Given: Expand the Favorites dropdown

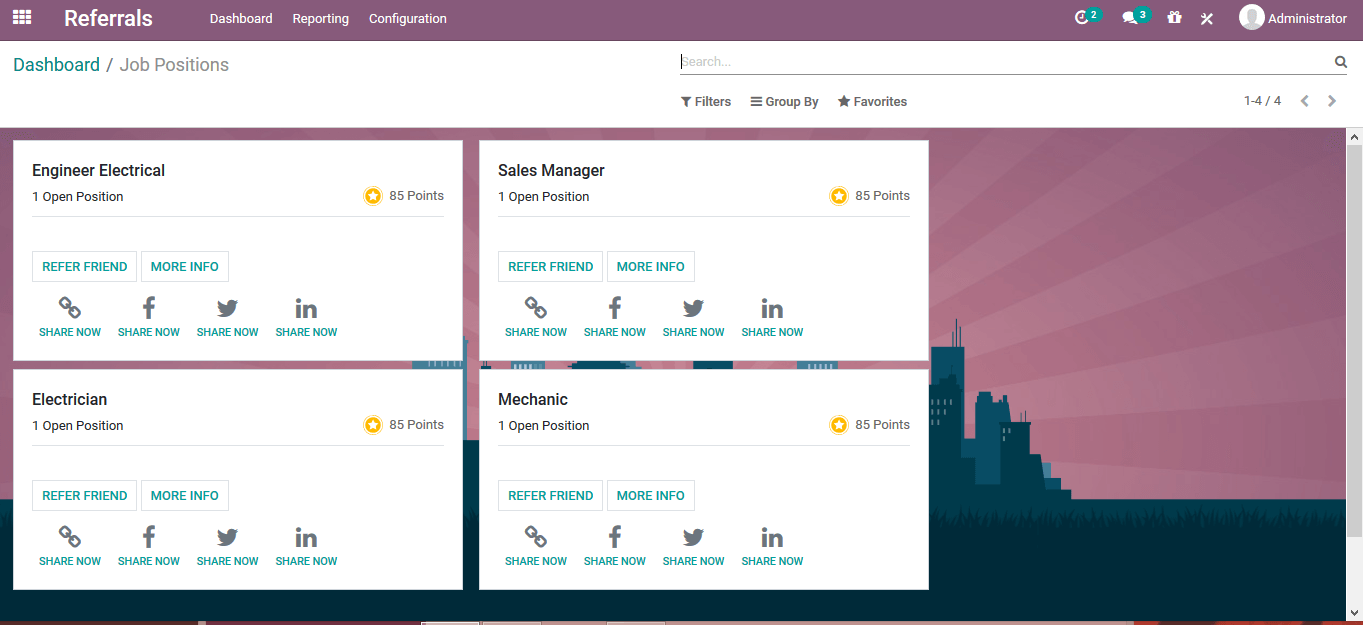Looking at the screenshot, I should coord(872,102).
